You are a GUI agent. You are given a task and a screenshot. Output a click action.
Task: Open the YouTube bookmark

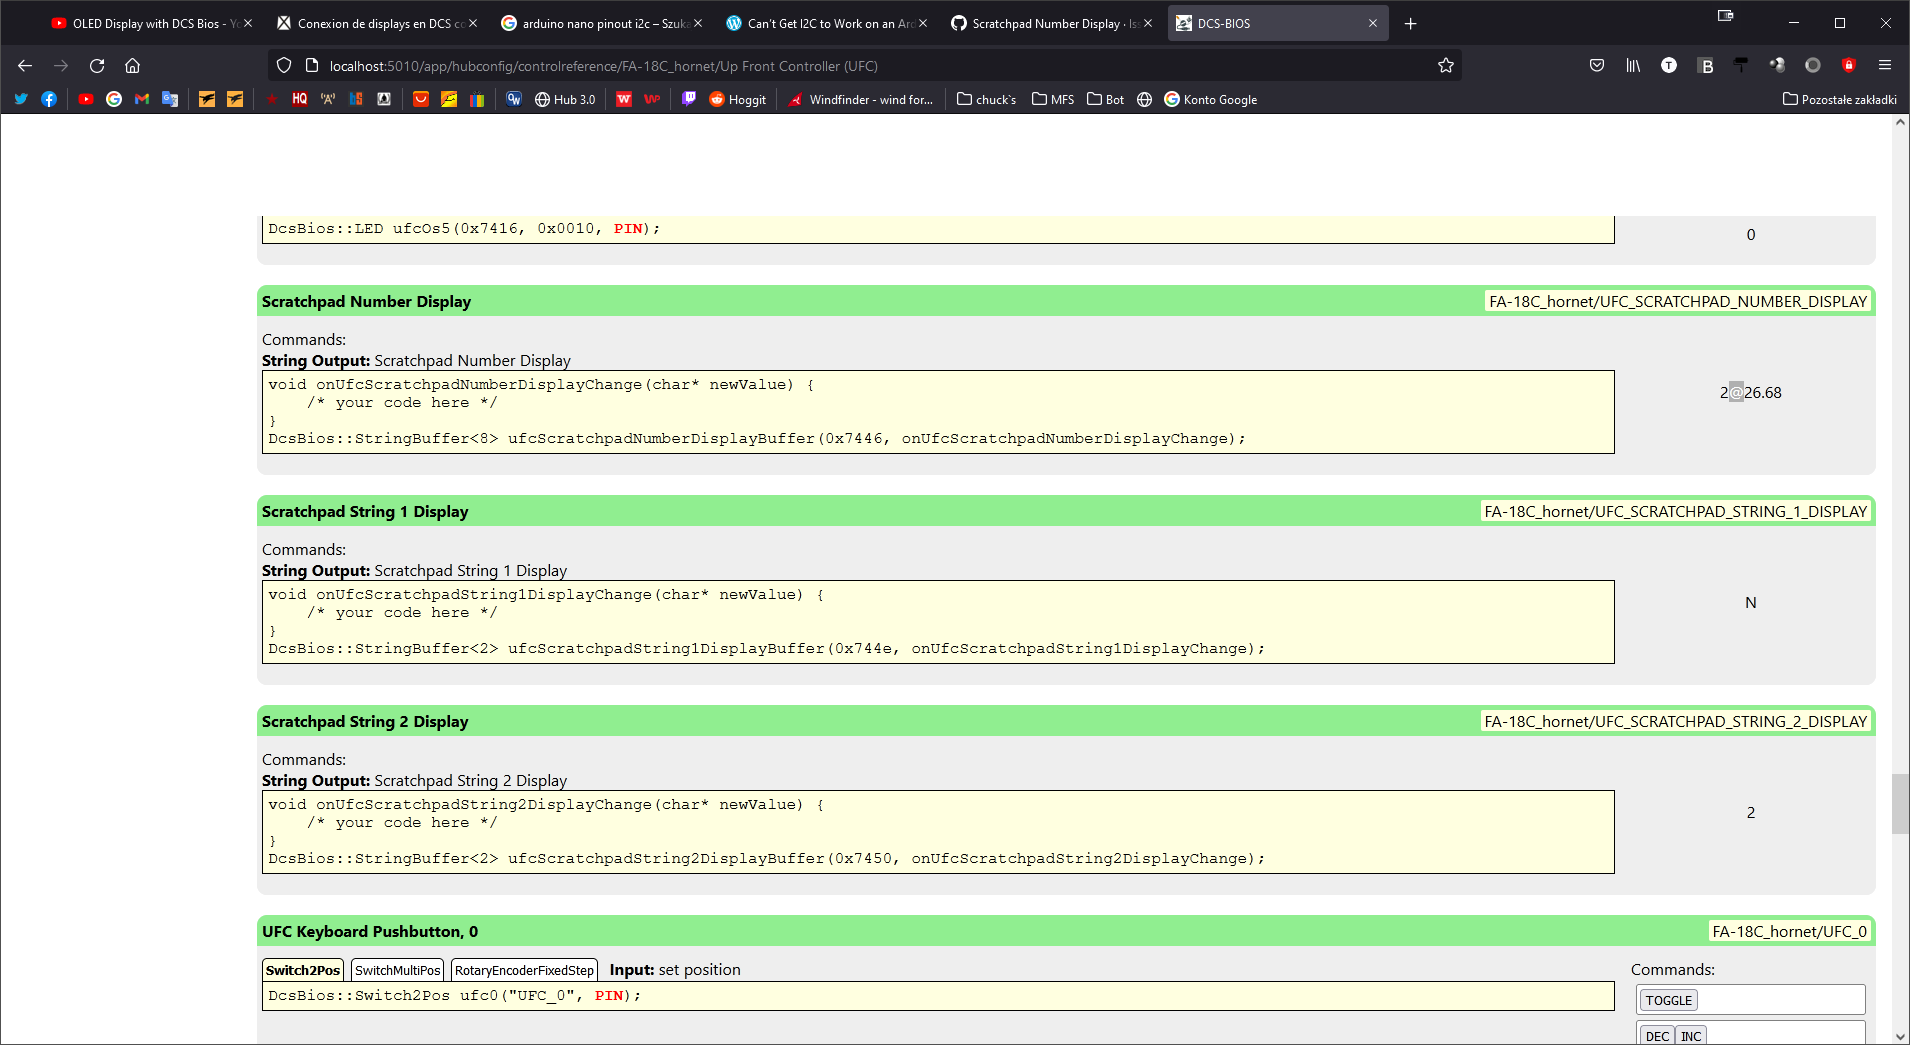[x=86, y=99]
